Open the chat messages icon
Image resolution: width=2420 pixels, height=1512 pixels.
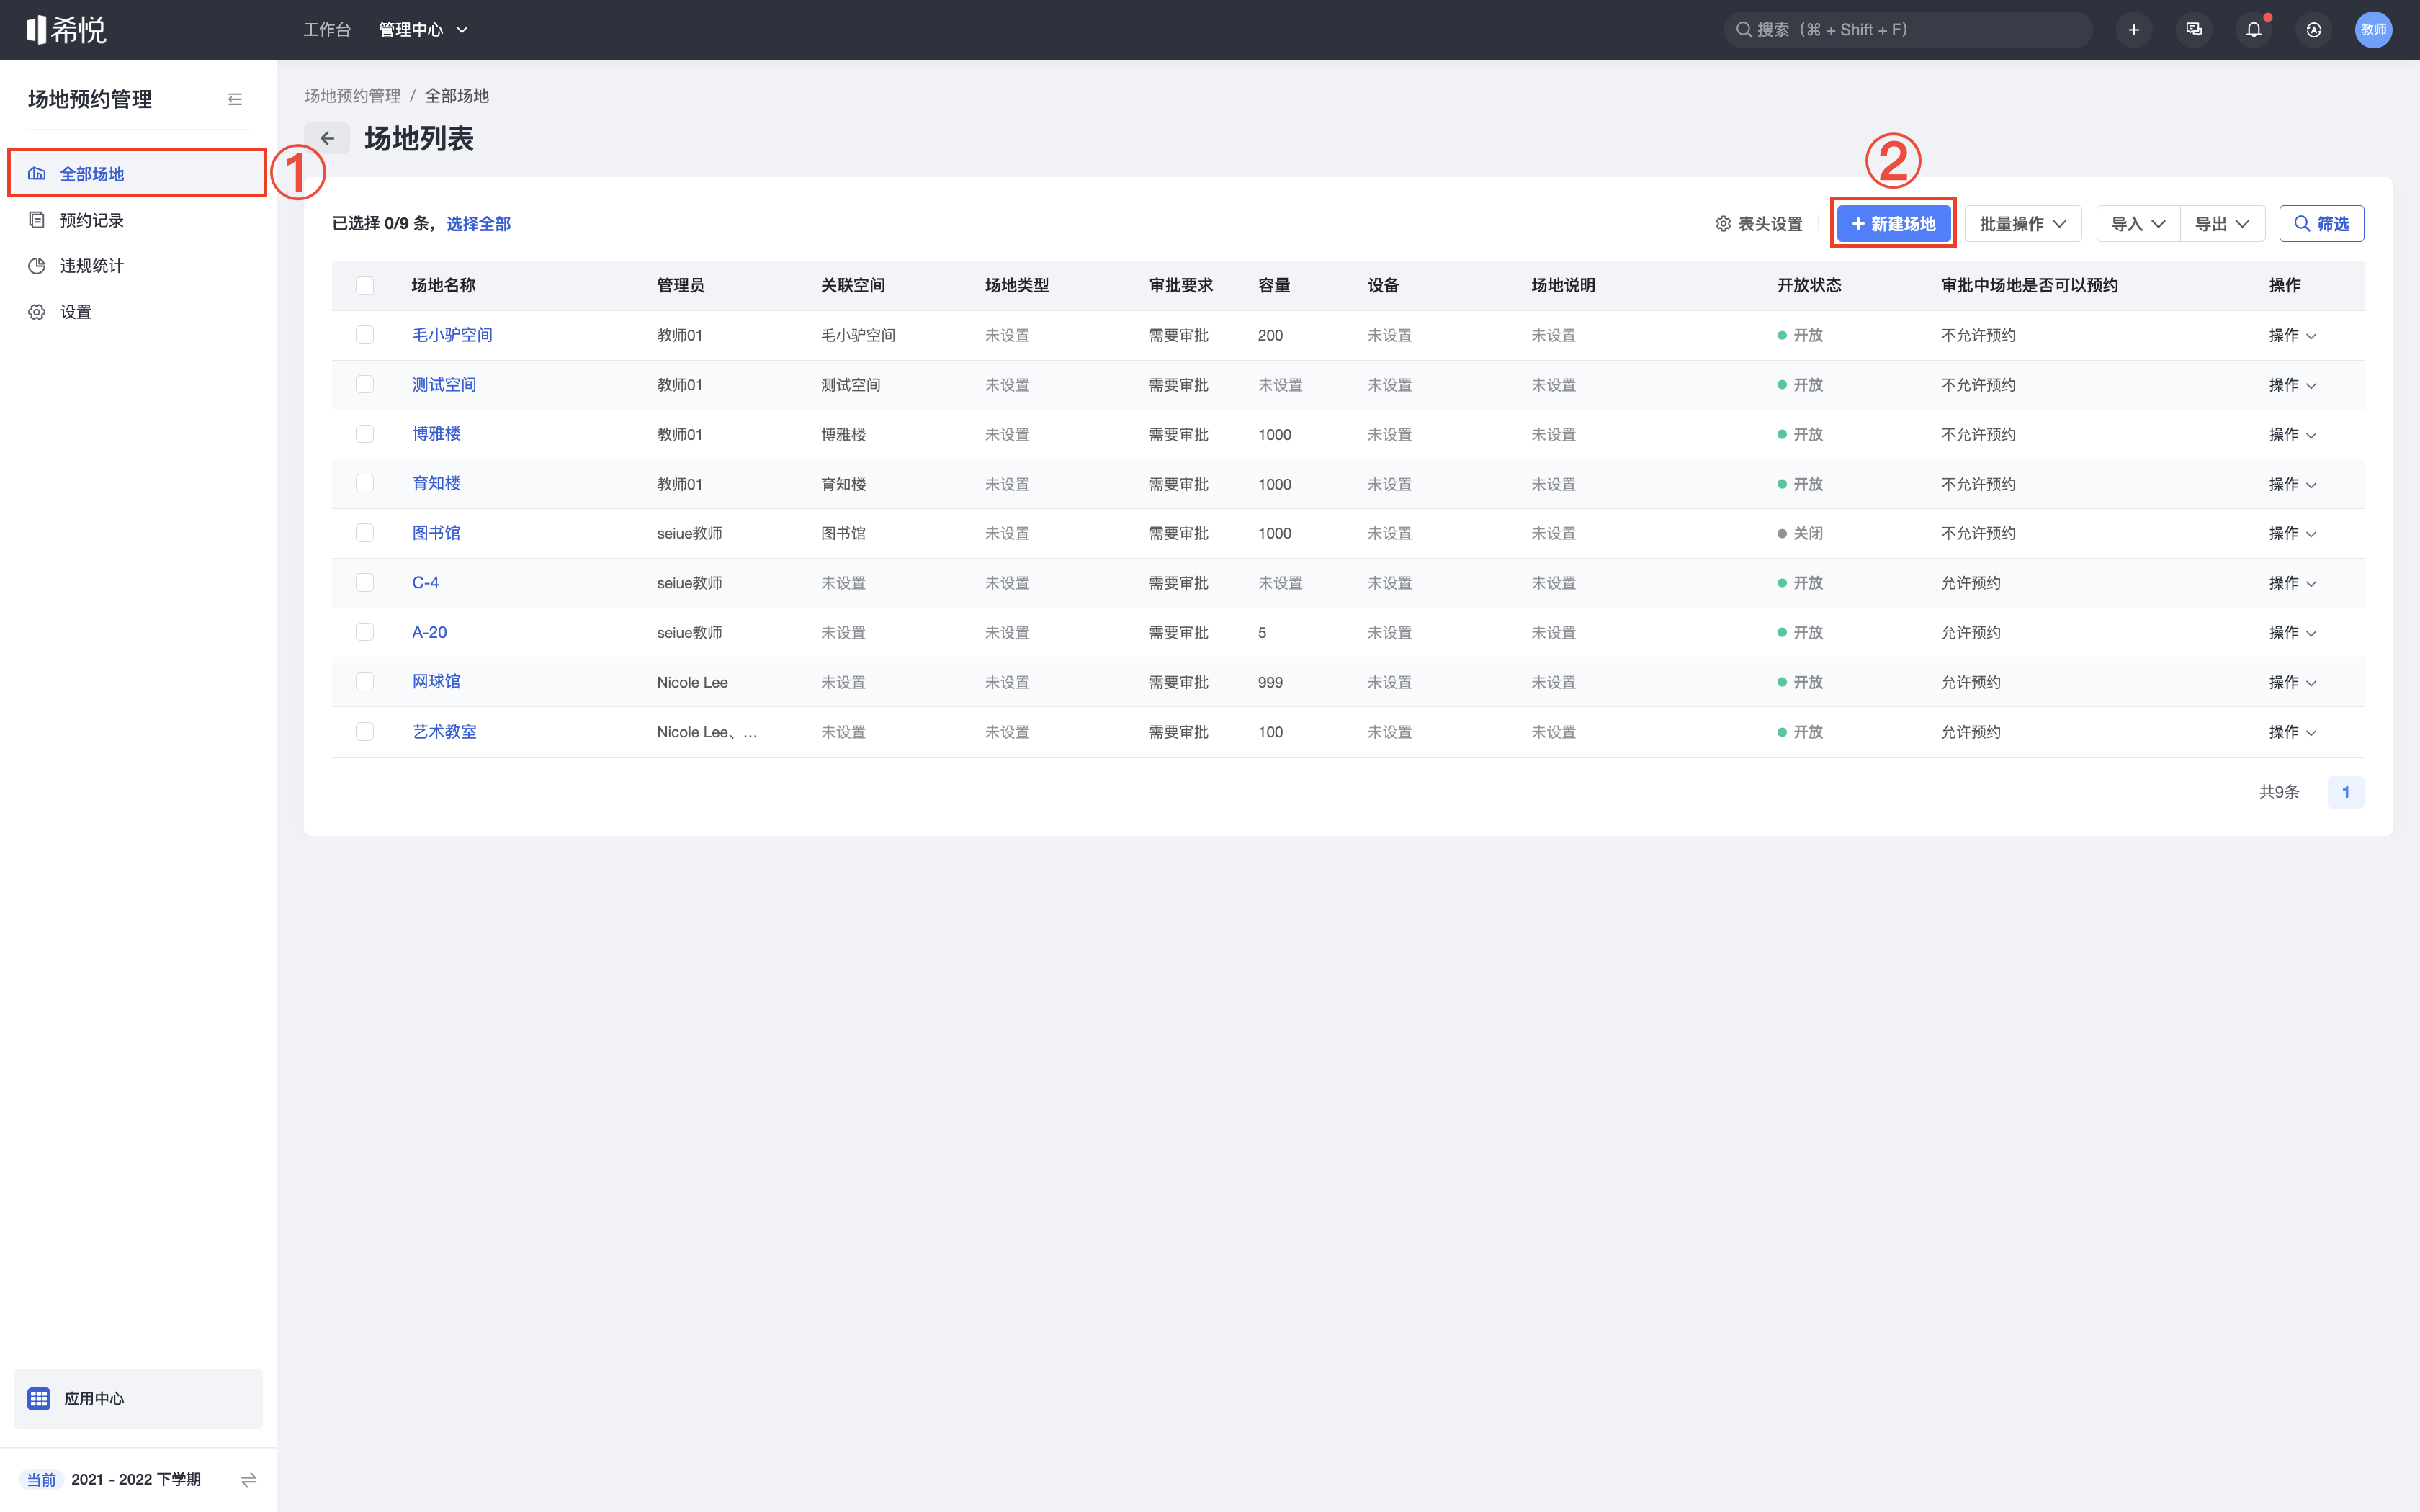tap(2193, 30)
